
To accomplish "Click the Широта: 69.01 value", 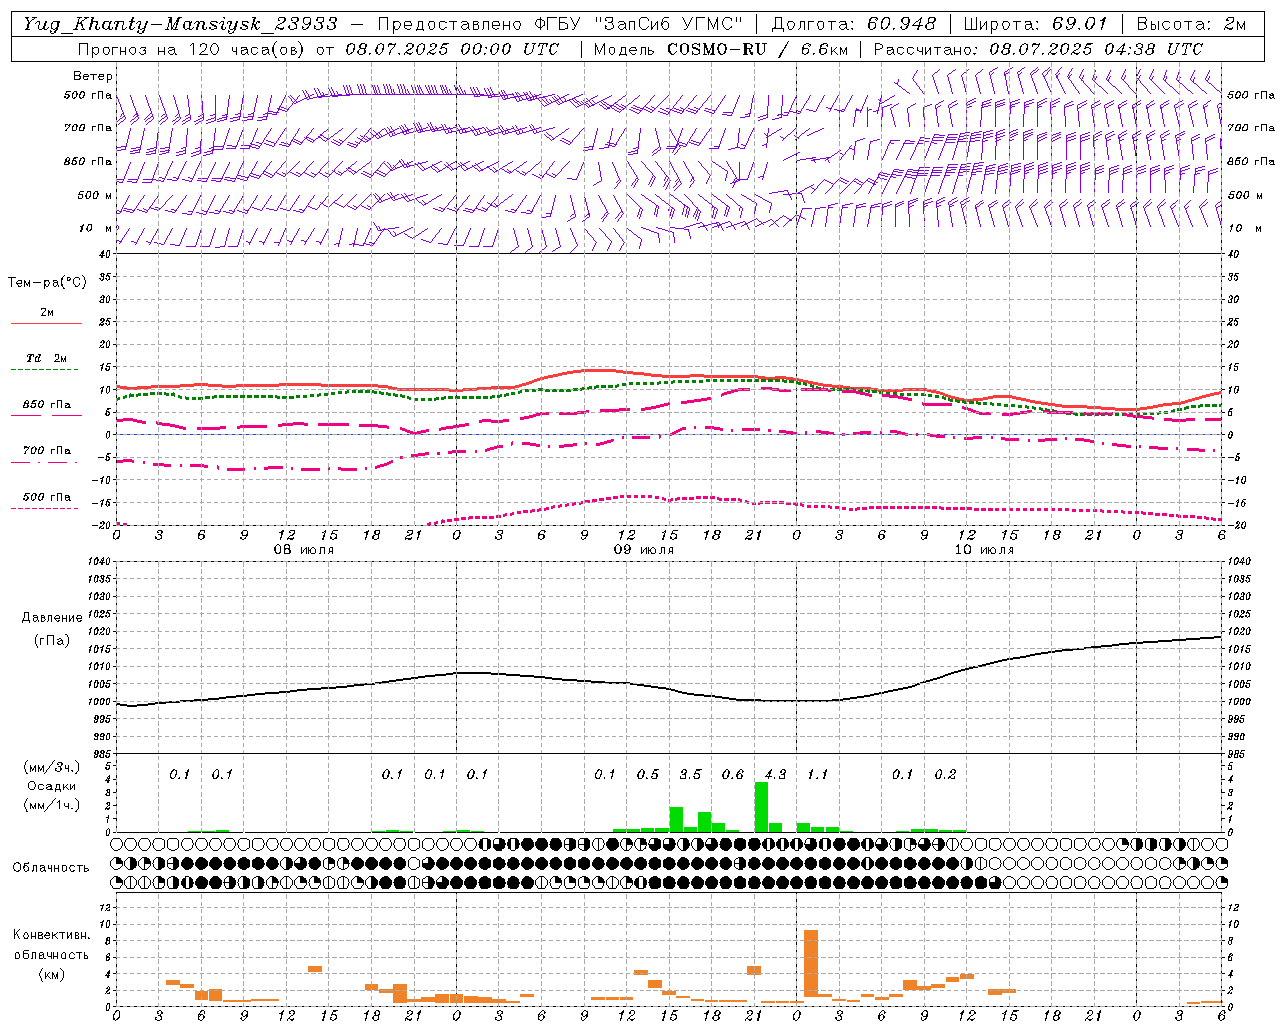I will pyautogui.click(x=1036, y=24).
